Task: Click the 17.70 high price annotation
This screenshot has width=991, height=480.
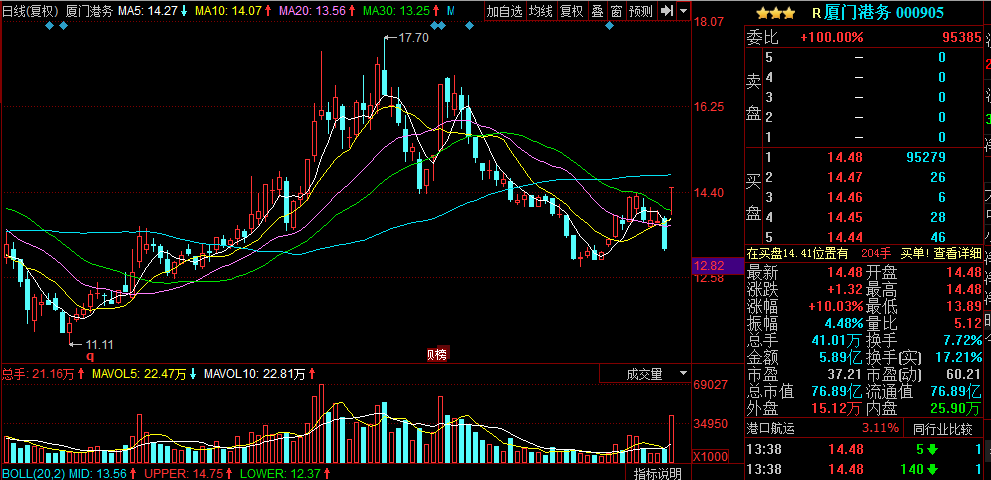Action: pos(414,38)
